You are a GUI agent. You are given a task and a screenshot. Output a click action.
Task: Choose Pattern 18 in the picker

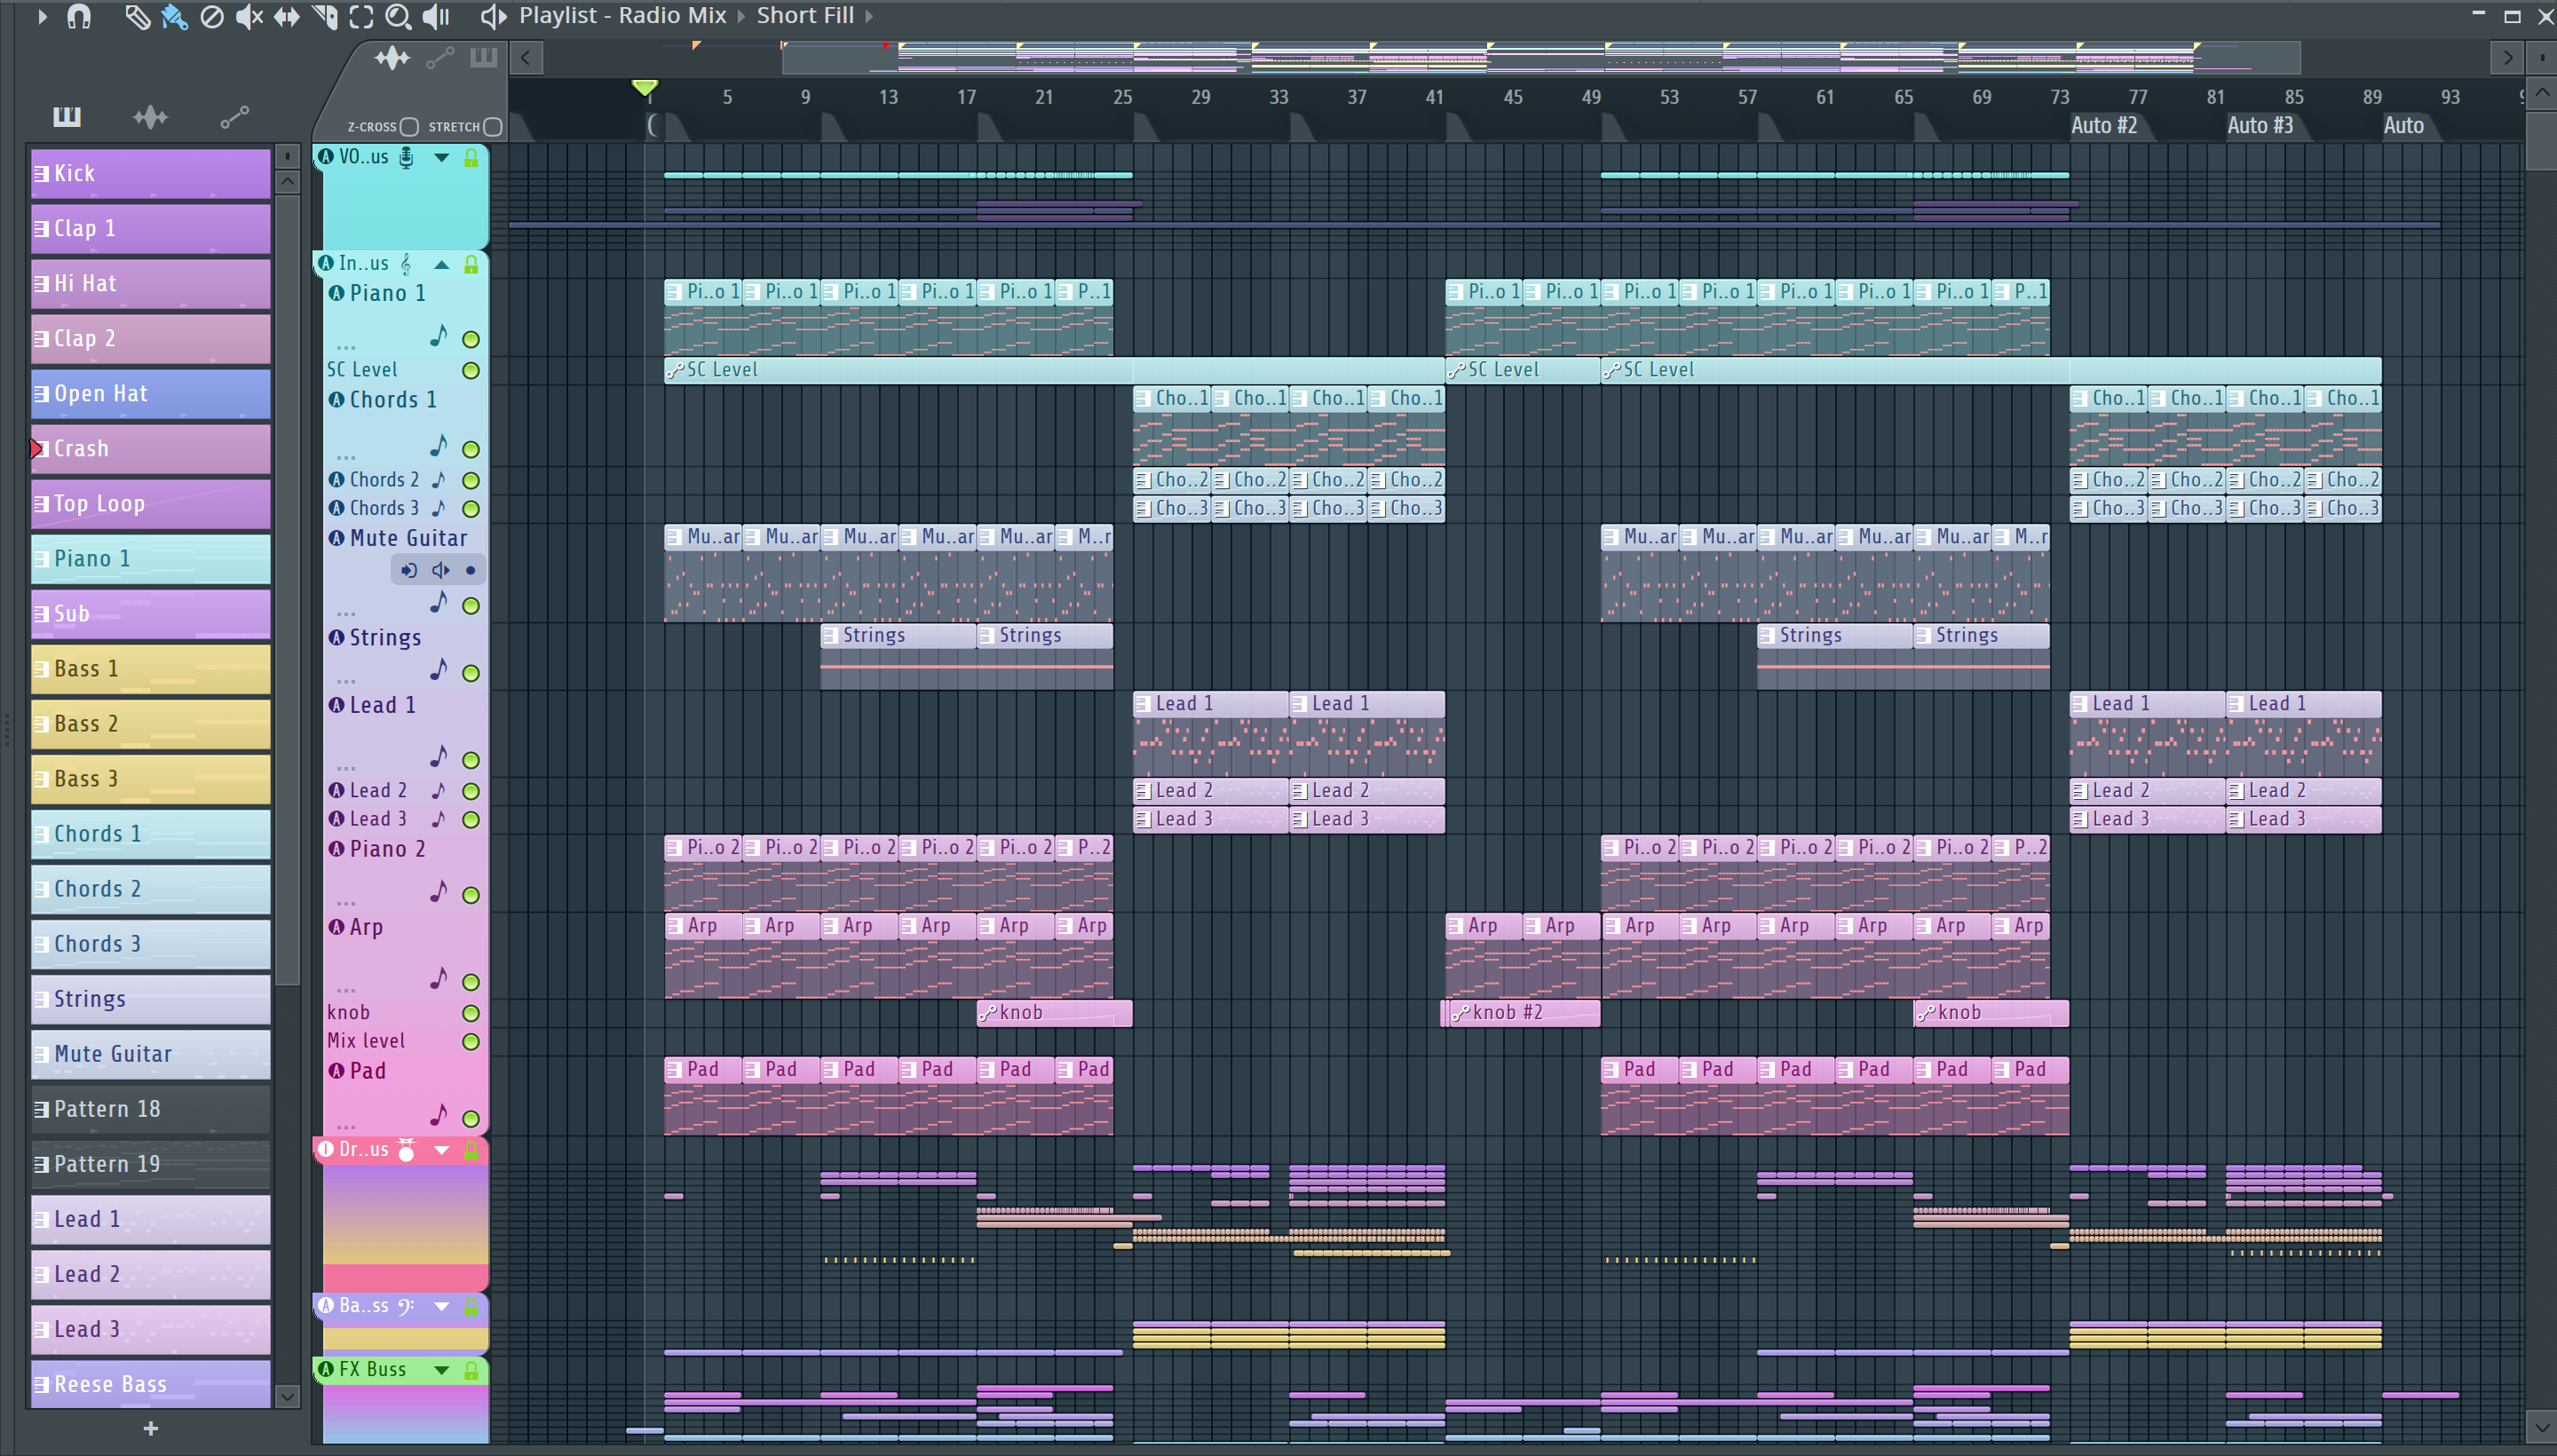150,1109
